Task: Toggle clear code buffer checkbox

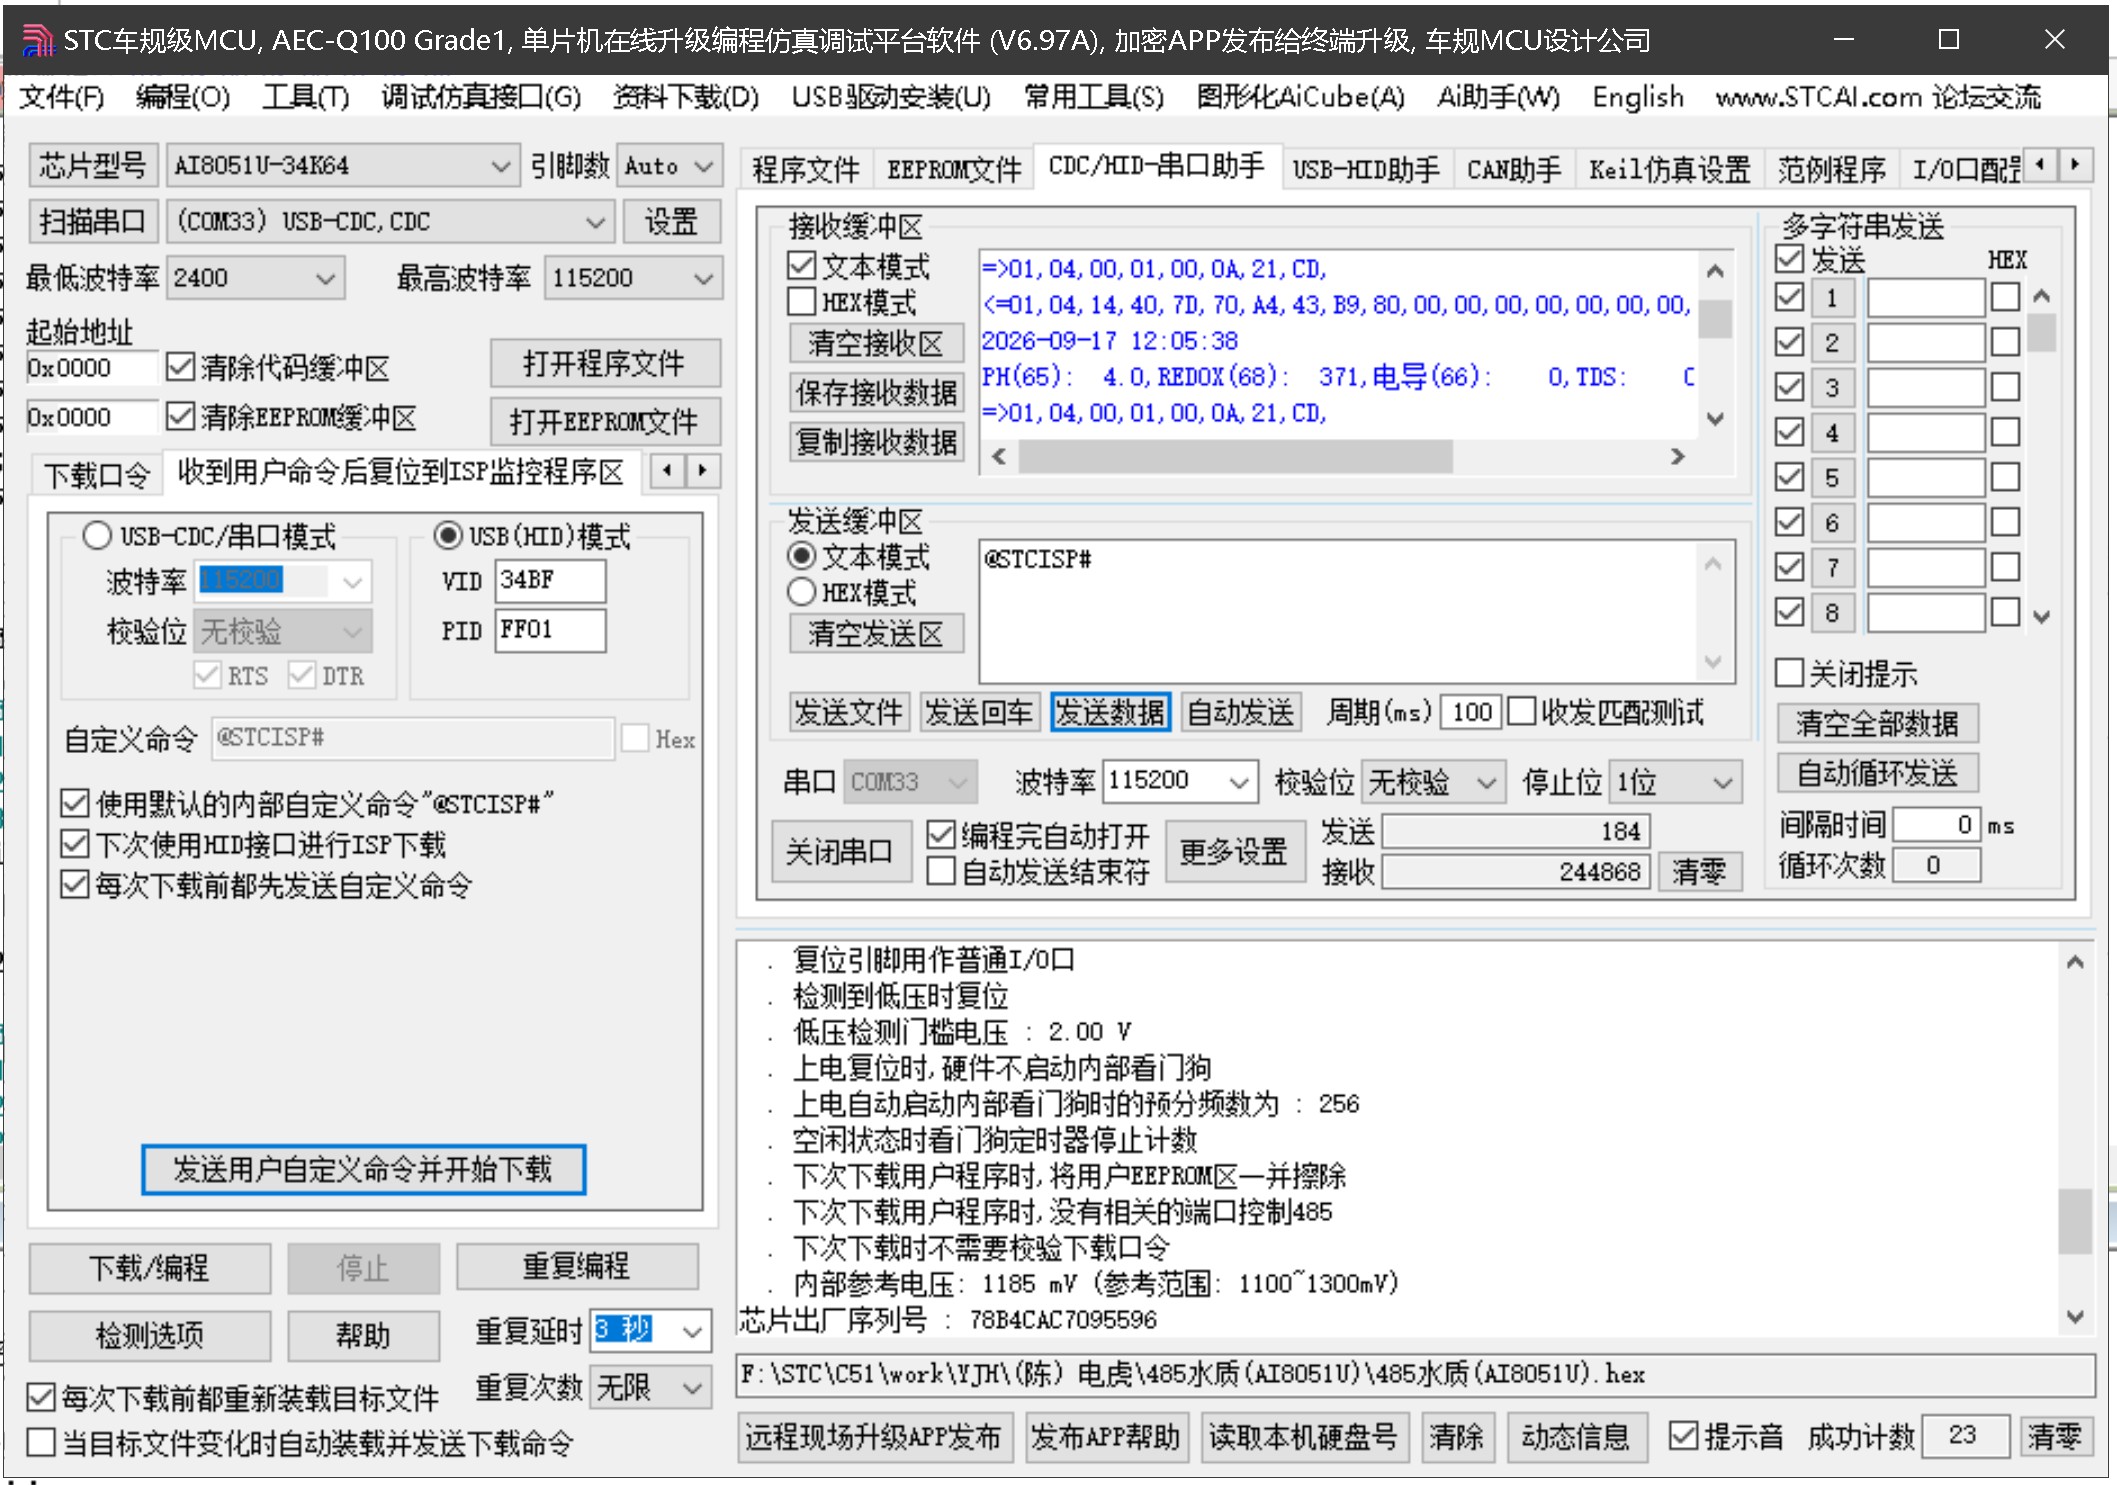Action: [x=180, y=367]
